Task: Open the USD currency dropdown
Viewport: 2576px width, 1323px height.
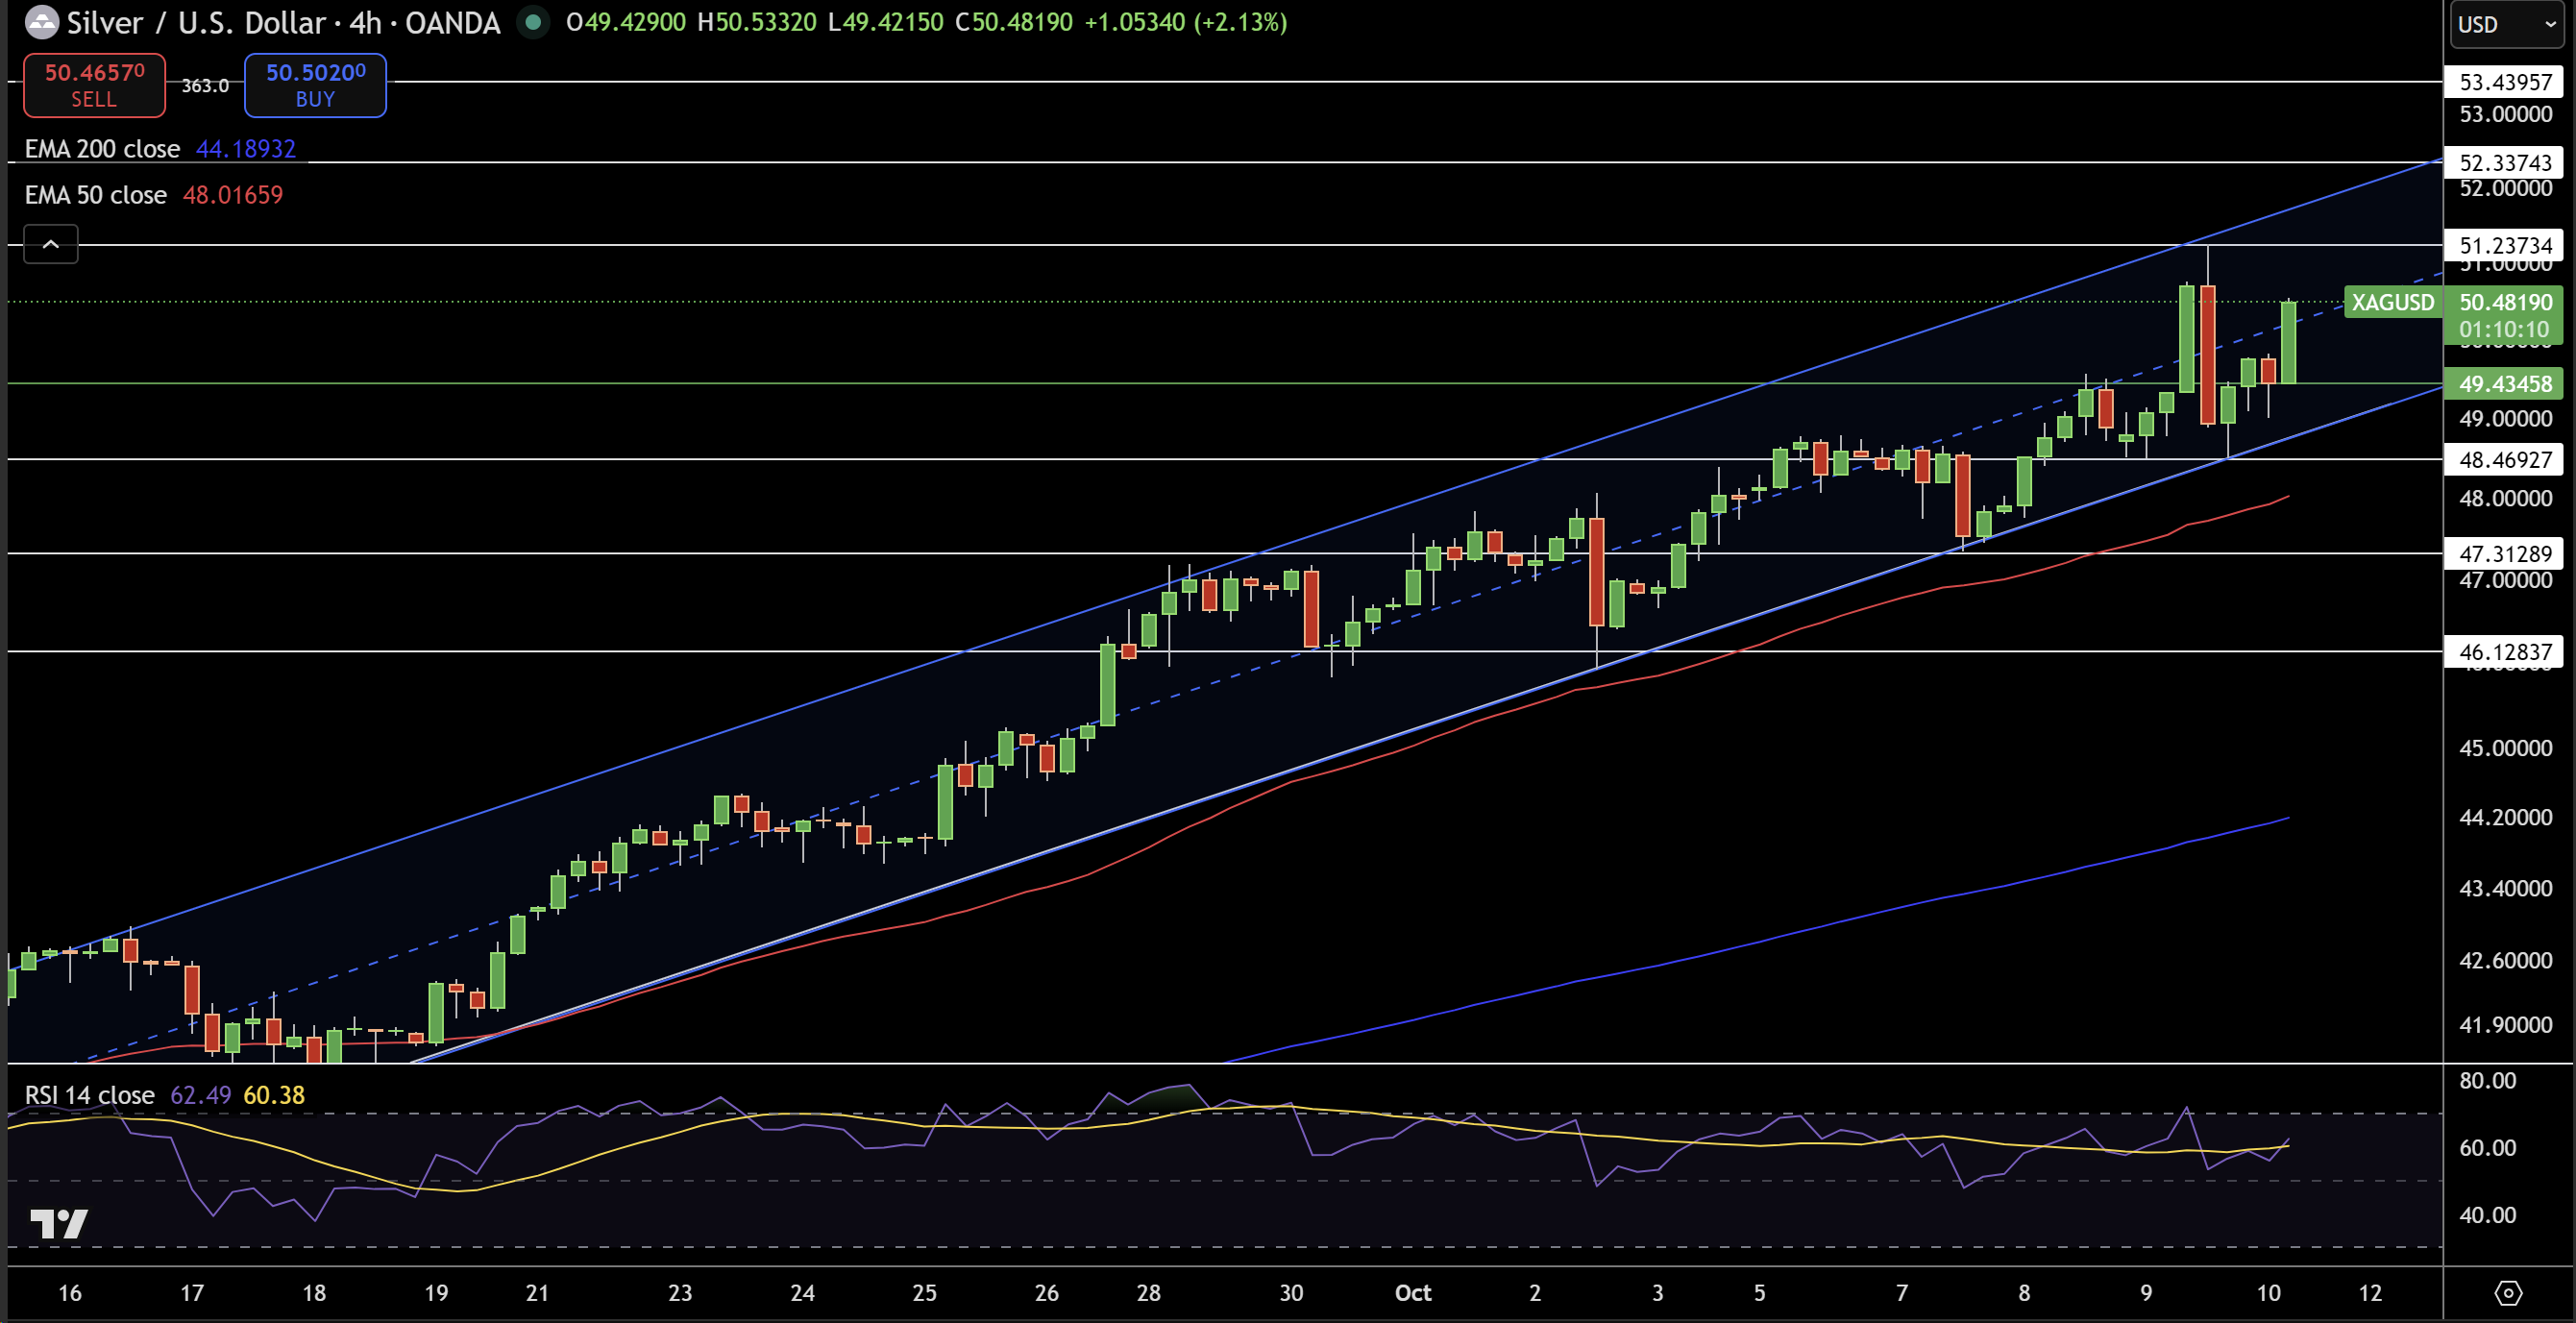Action: coord(2506,24)
